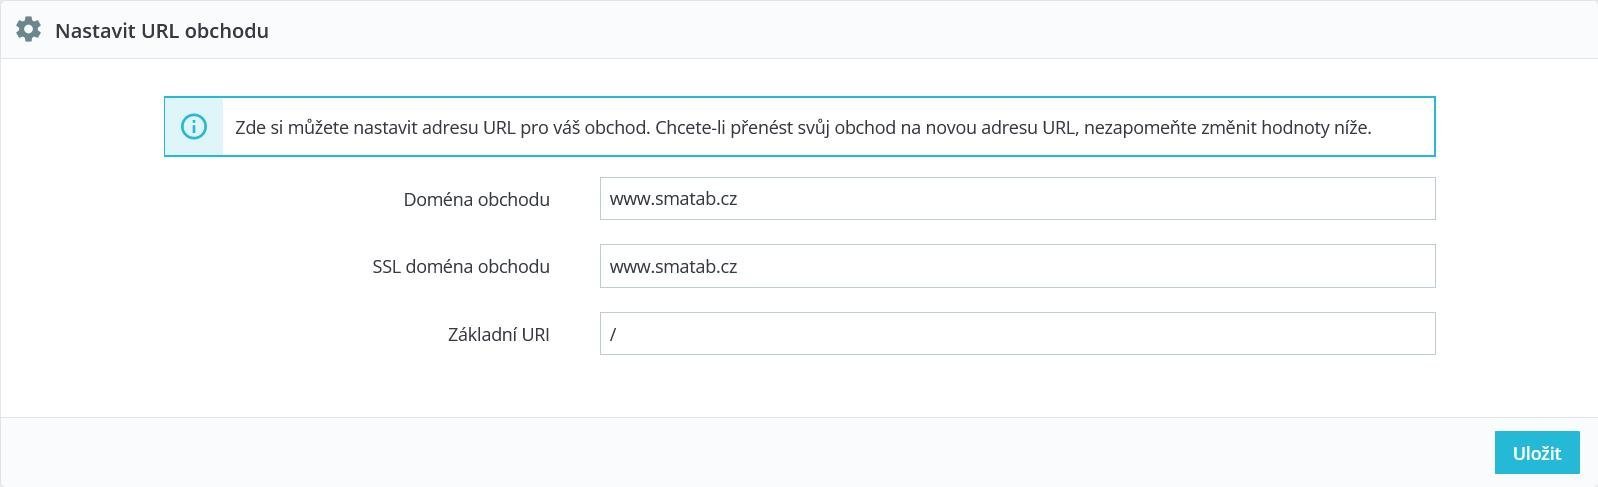Click the info circle icon in the alert
The image size is (1598, 487).
(x=194, y=127)
